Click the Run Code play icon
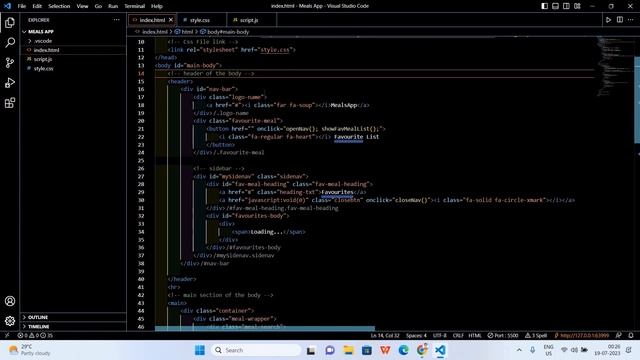 pos(608,20)
